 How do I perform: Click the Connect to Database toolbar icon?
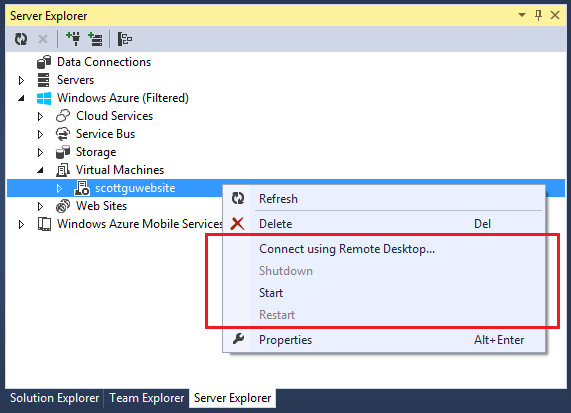point(73,39)
